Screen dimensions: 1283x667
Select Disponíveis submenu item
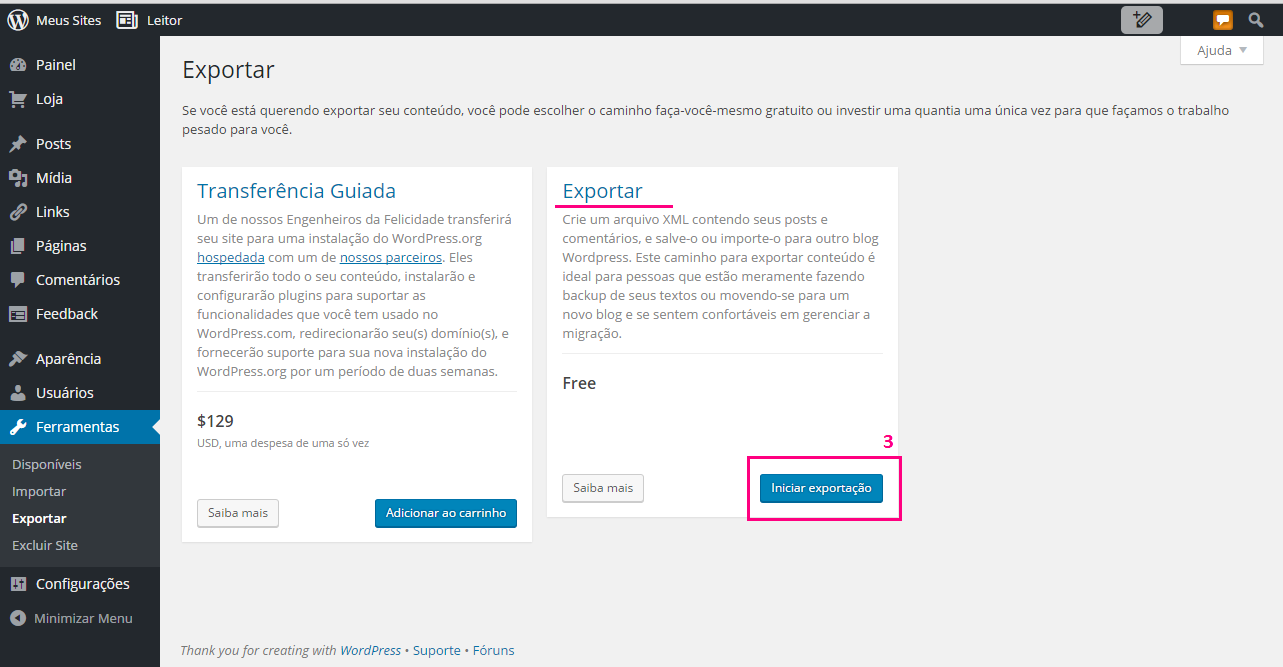tap(47, 465)
